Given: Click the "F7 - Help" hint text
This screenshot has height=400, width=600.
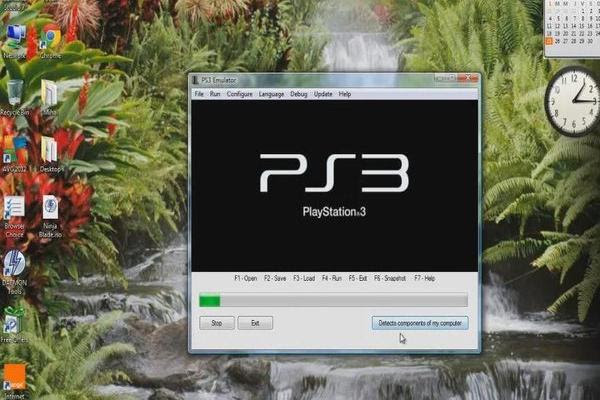Looking at the screenshot, I should coord(424,278).
